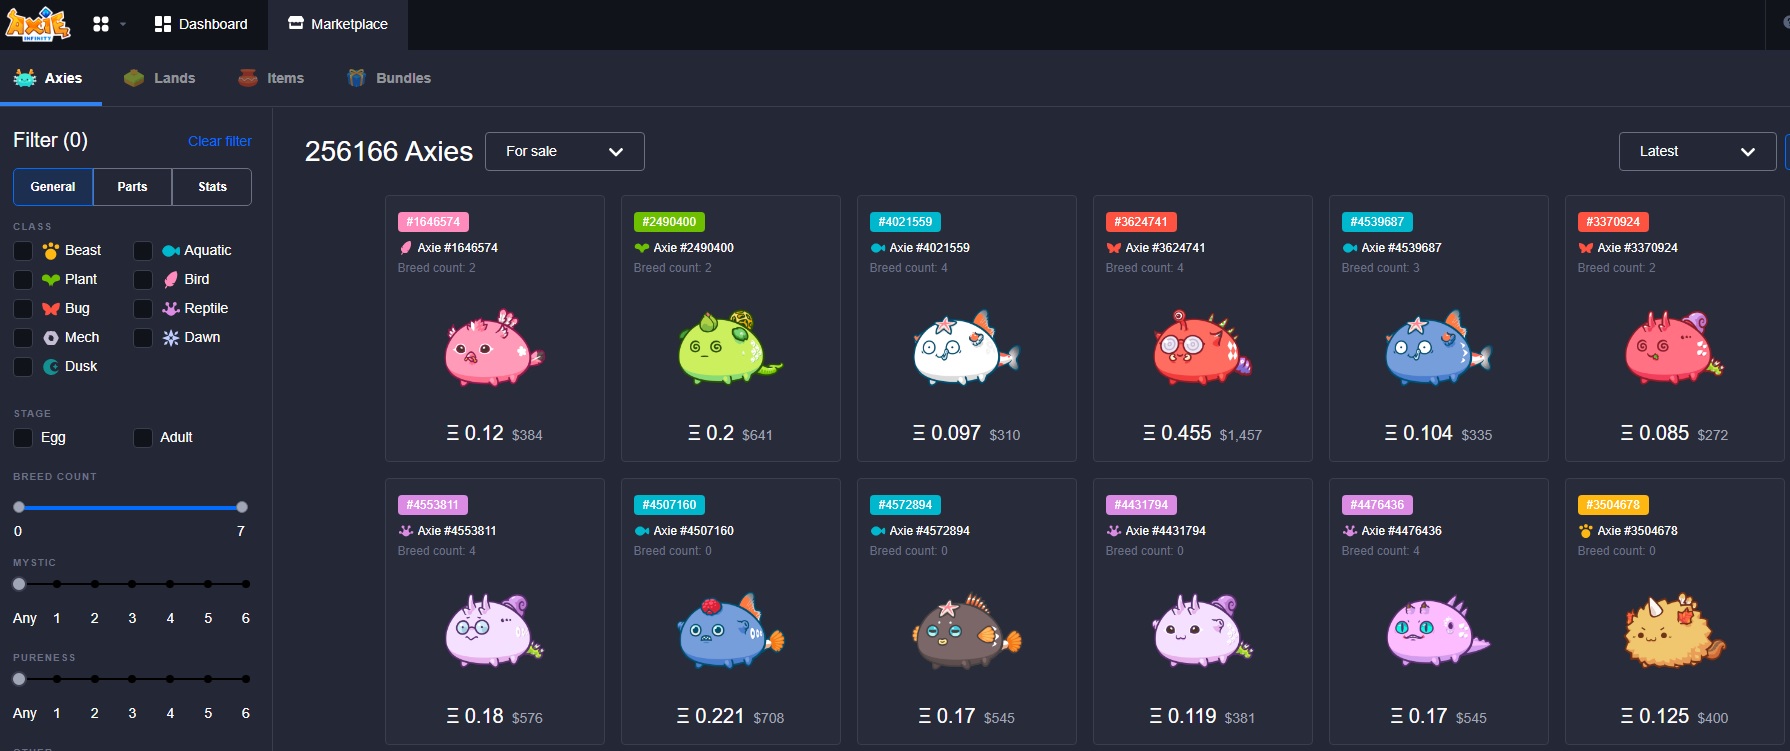Click reptile icon beside Axie #4553811

click(406, 531)
